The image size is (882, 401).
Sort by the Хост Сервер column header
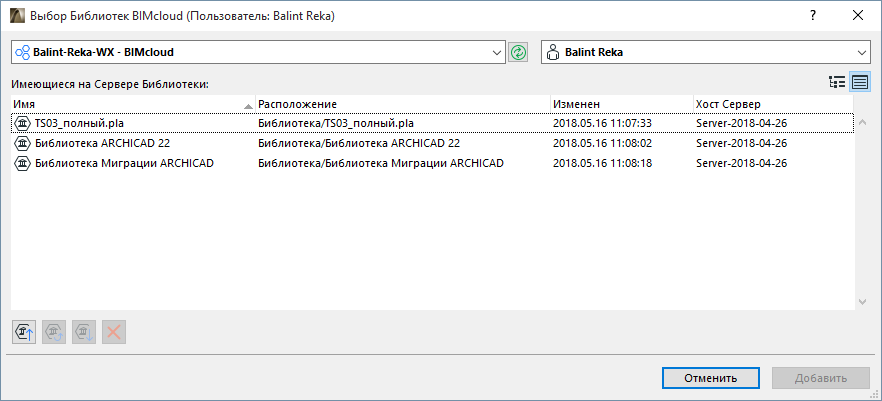coord(773,104)
